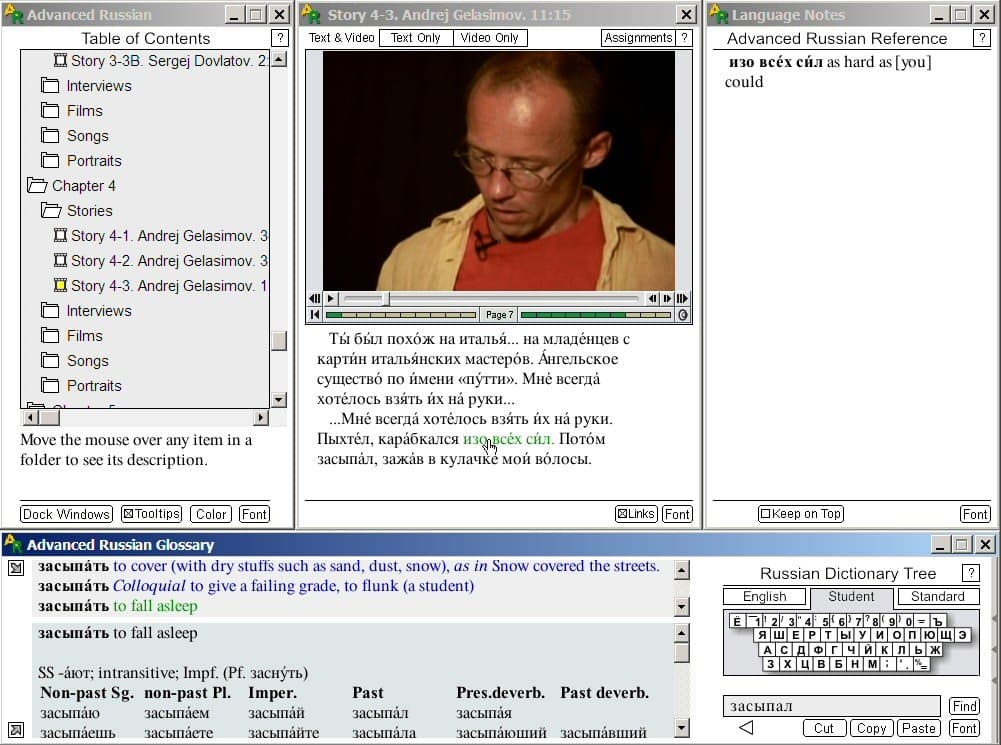Enable Keep on Top in Language Notes
Screen dimensions: 1001x745
pyautogui.click(x=800, y=514)
